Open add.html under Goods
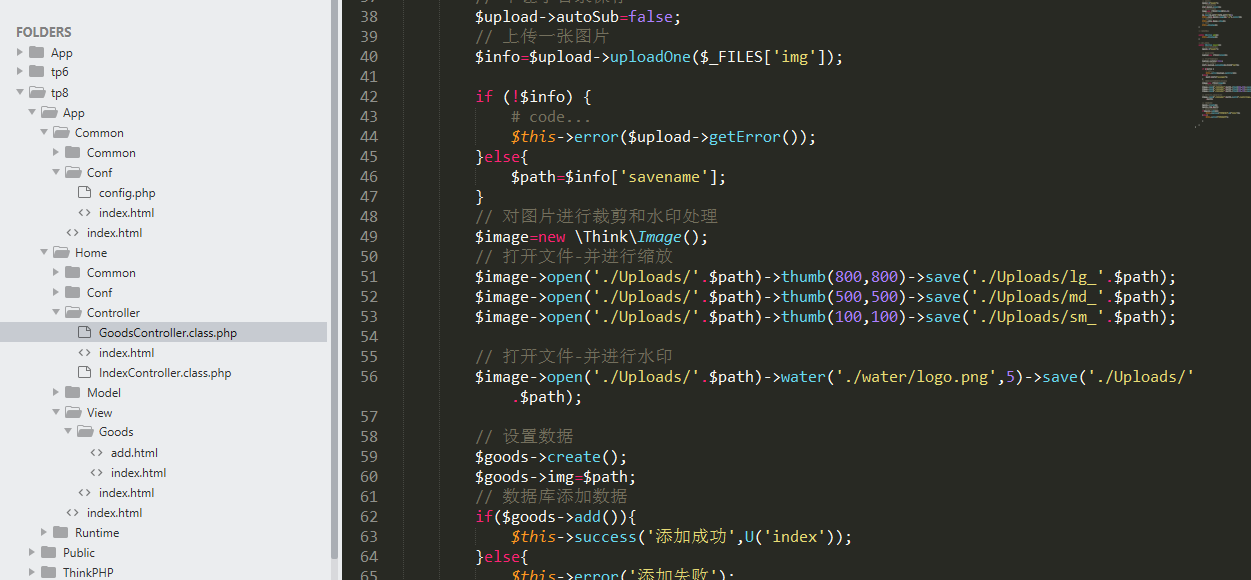This screenshot has width=1251, height=580. 134,452
